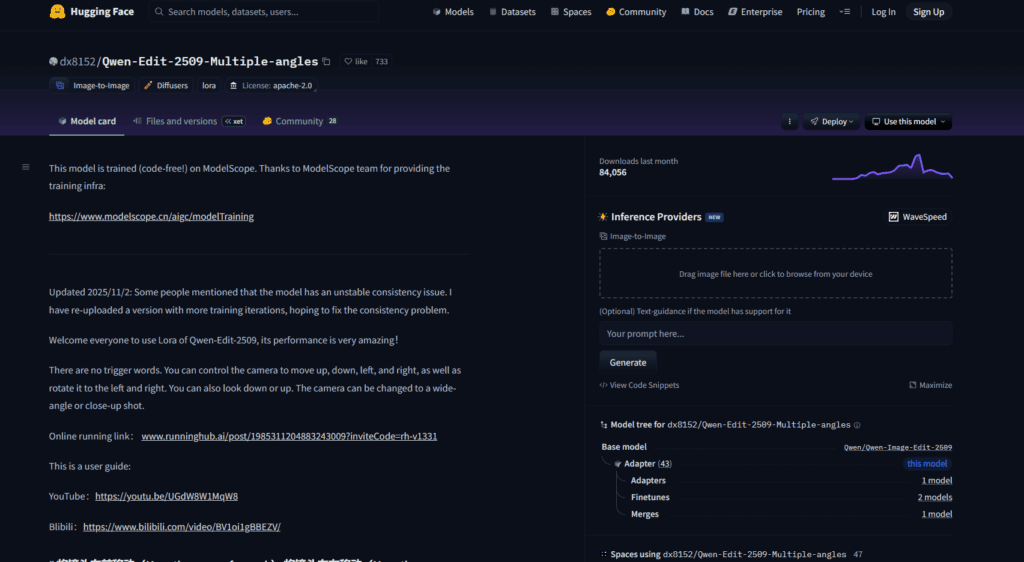1024x562 pixels.
Task: Open Enterprise in the top navigation
Action: [x=755, y=12]
